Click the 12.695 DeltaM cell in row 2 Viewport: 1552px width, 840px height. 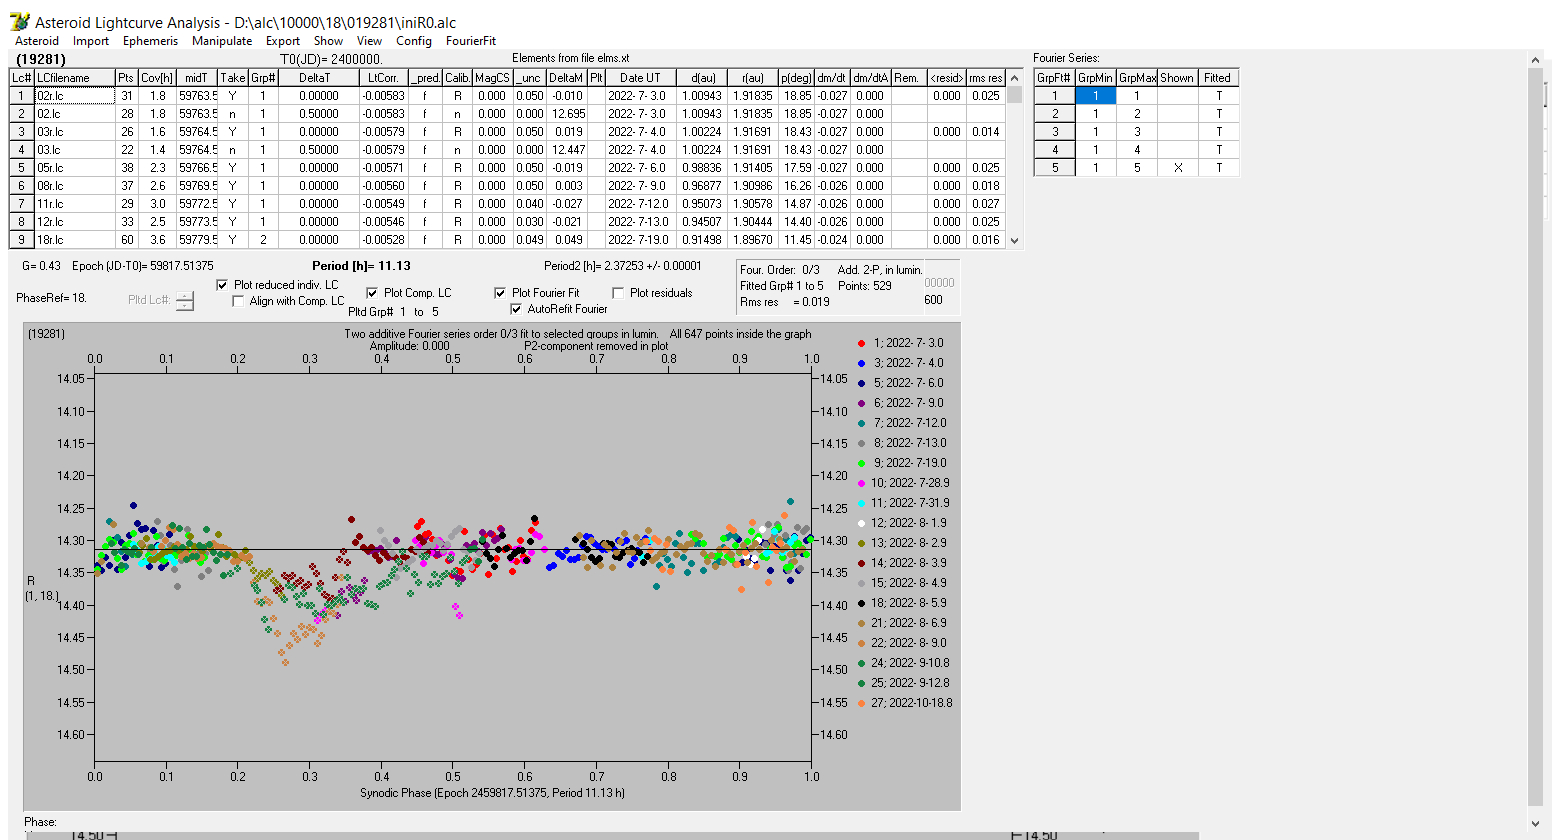566,114
